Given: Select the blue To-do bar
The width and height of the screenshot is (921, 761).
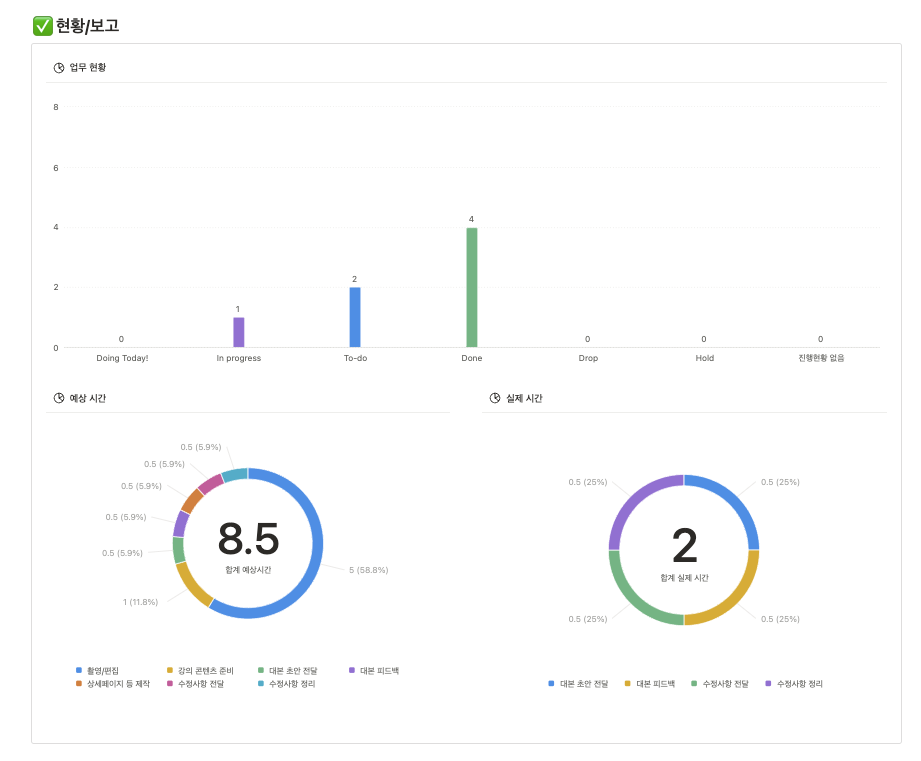Looking at the screenshot, I should [355, 318].
